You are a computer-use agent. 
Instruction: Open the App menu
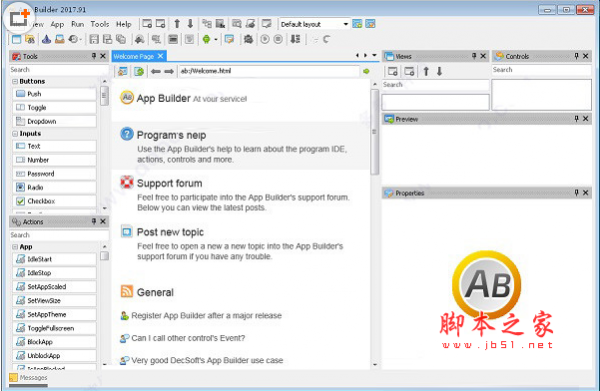[x=57, y=24]
